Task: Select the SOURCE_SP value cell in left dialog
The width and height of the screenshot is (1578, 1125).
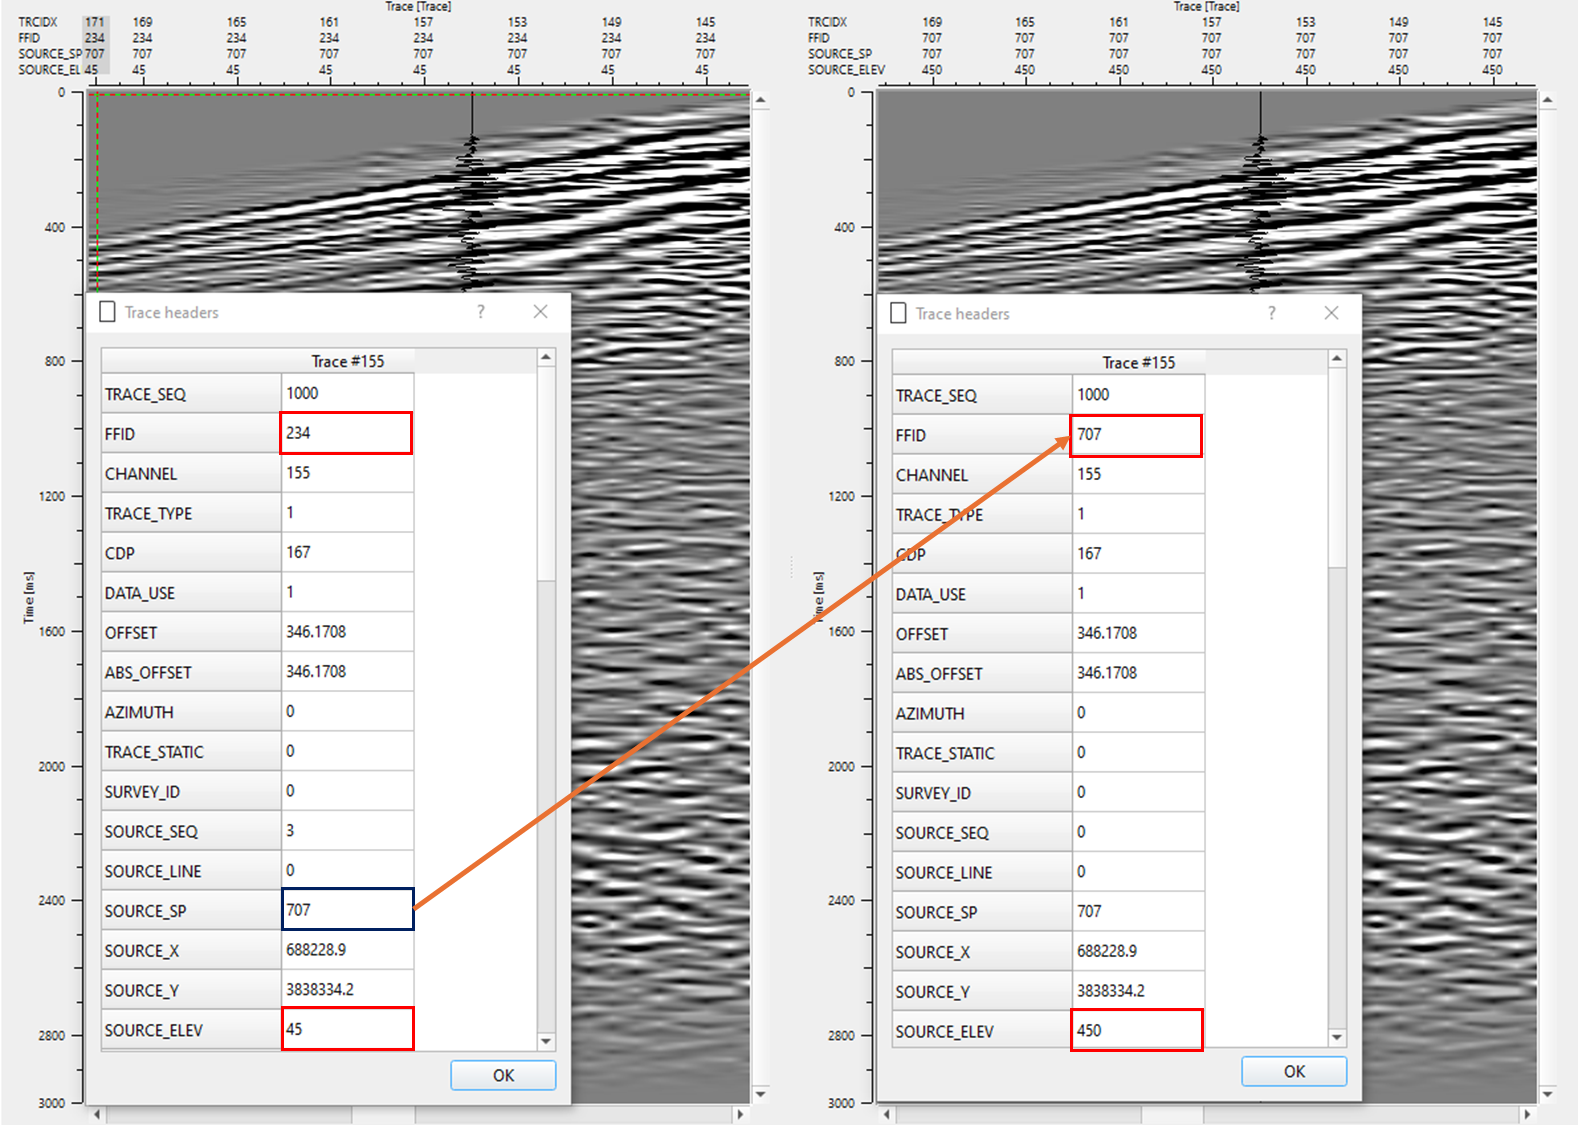Action: point(347,910)
